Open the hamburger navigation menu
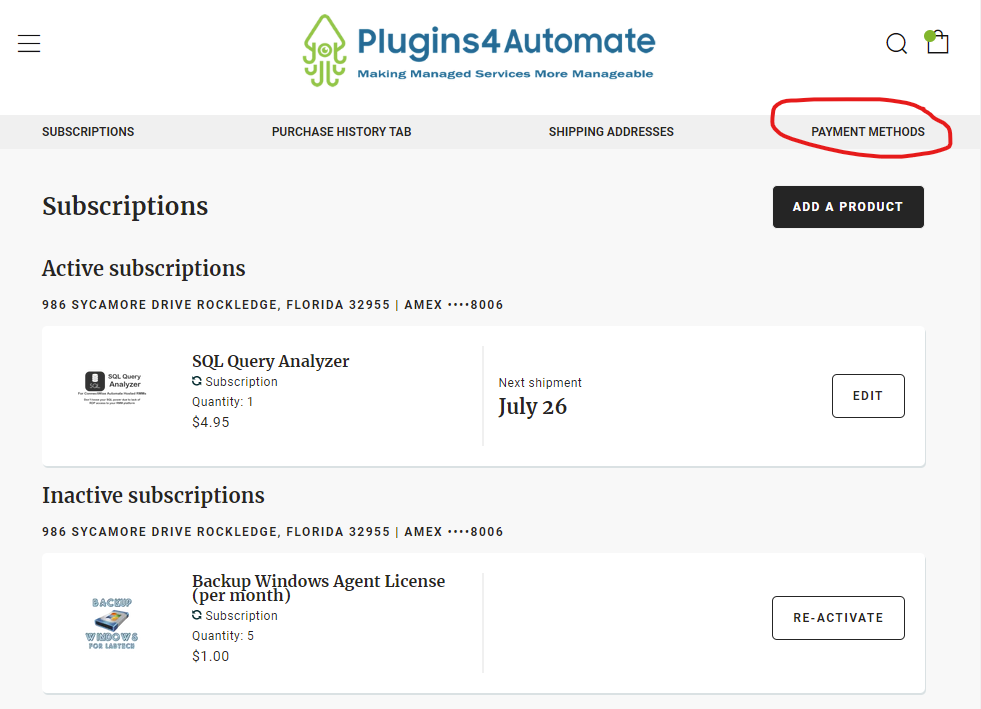Image resolution: width=981 pixels, height=709 pixels. (x=29, y=43)
